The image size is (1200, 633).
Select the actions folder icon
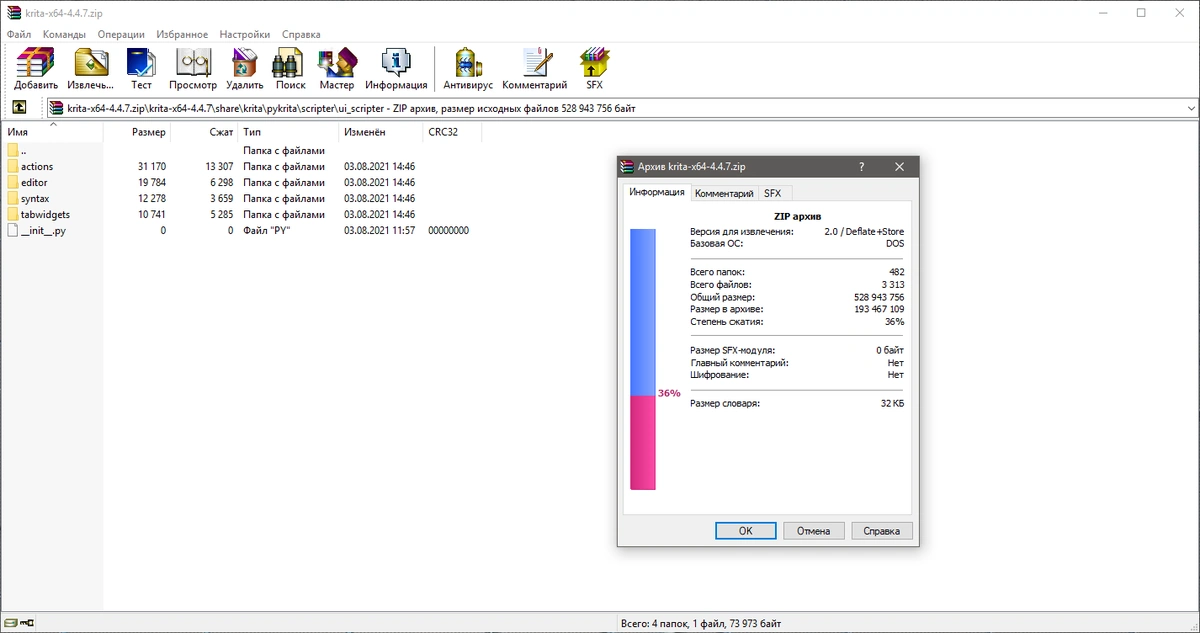coord(12,166)
